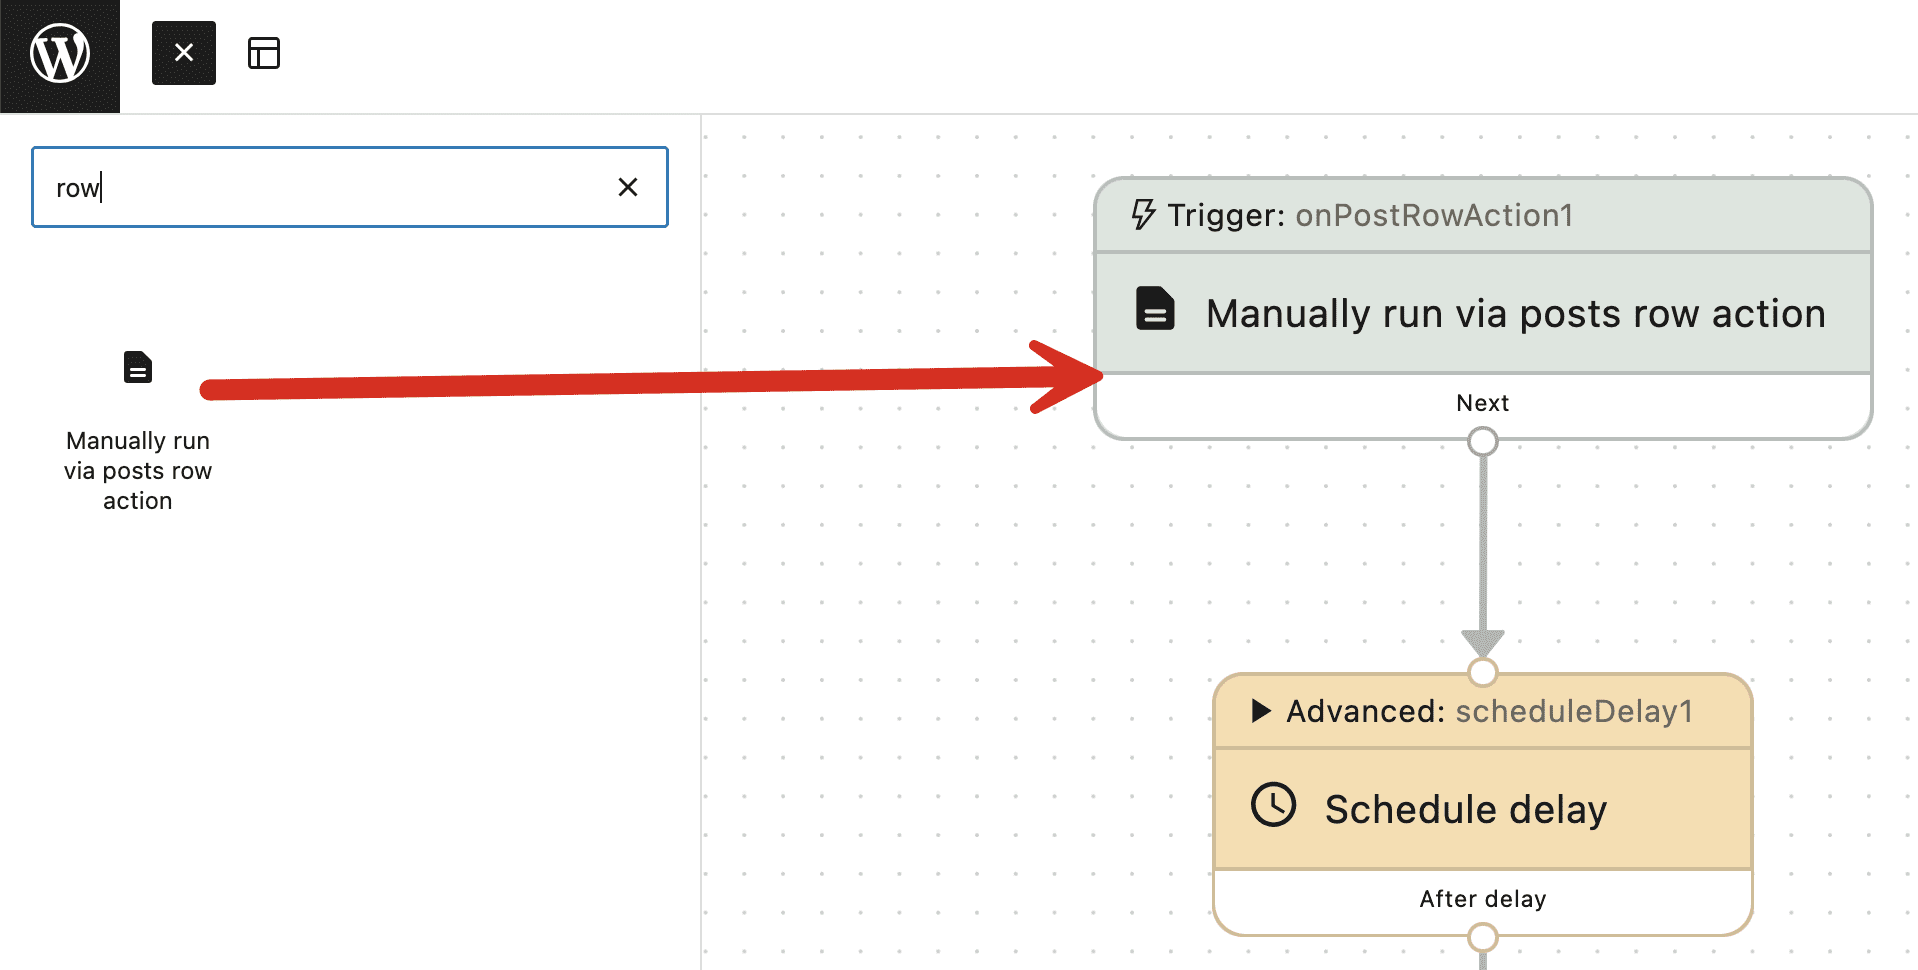
Task: Click the document icon inside the trigger node
Action: click(1155, 309)
